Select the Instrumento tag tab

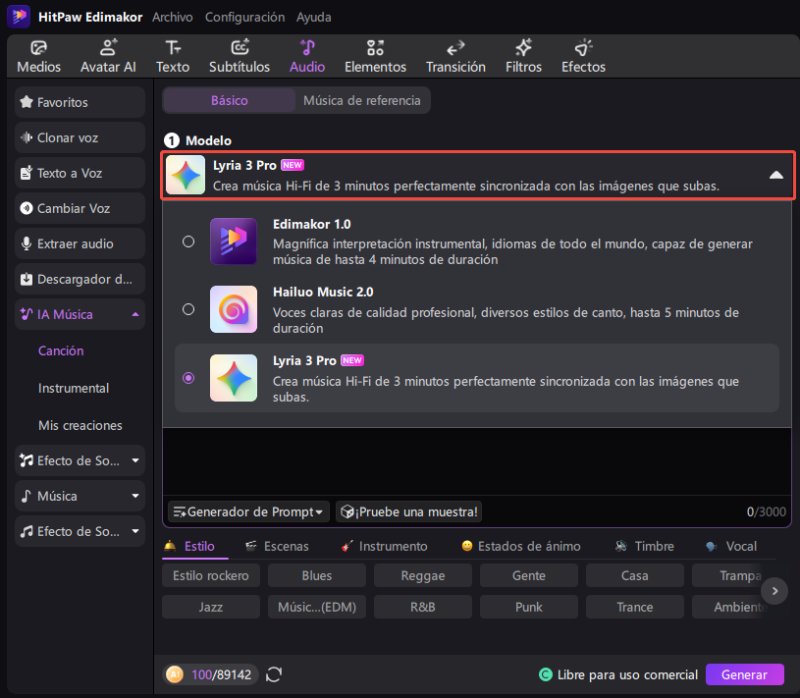point(385,546)
